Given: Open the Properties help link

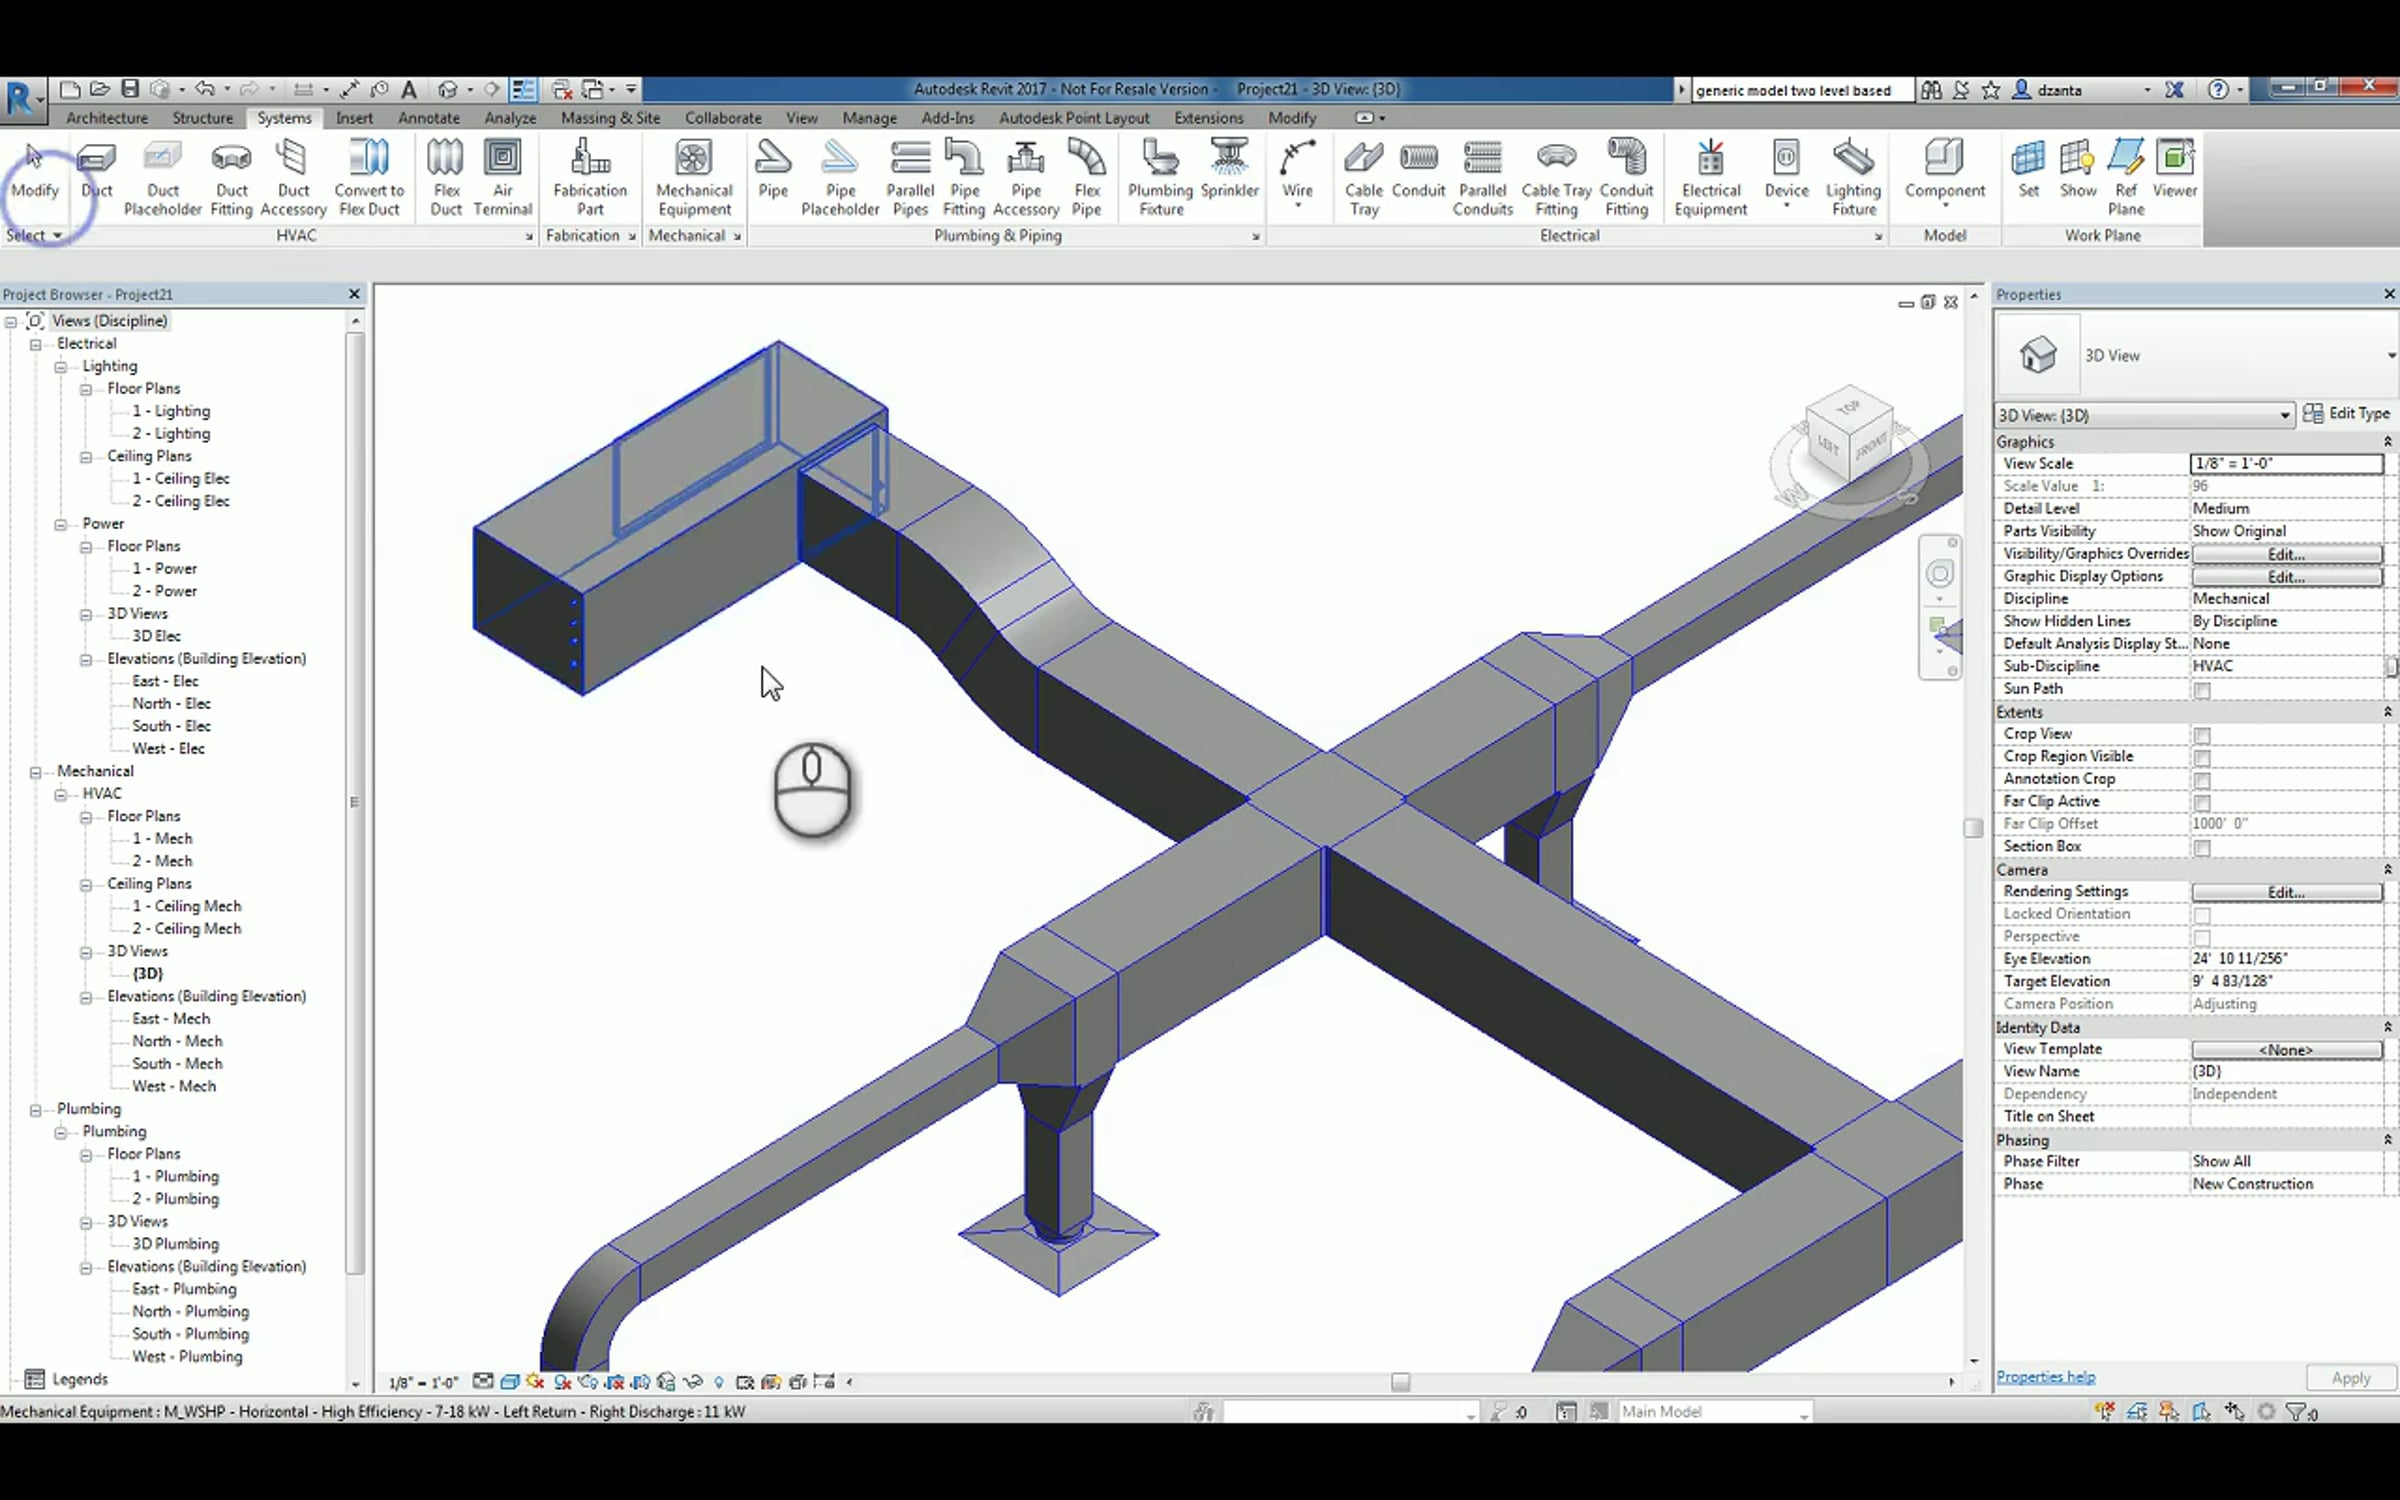Looking at the screenshot, I should 2045,1377.
